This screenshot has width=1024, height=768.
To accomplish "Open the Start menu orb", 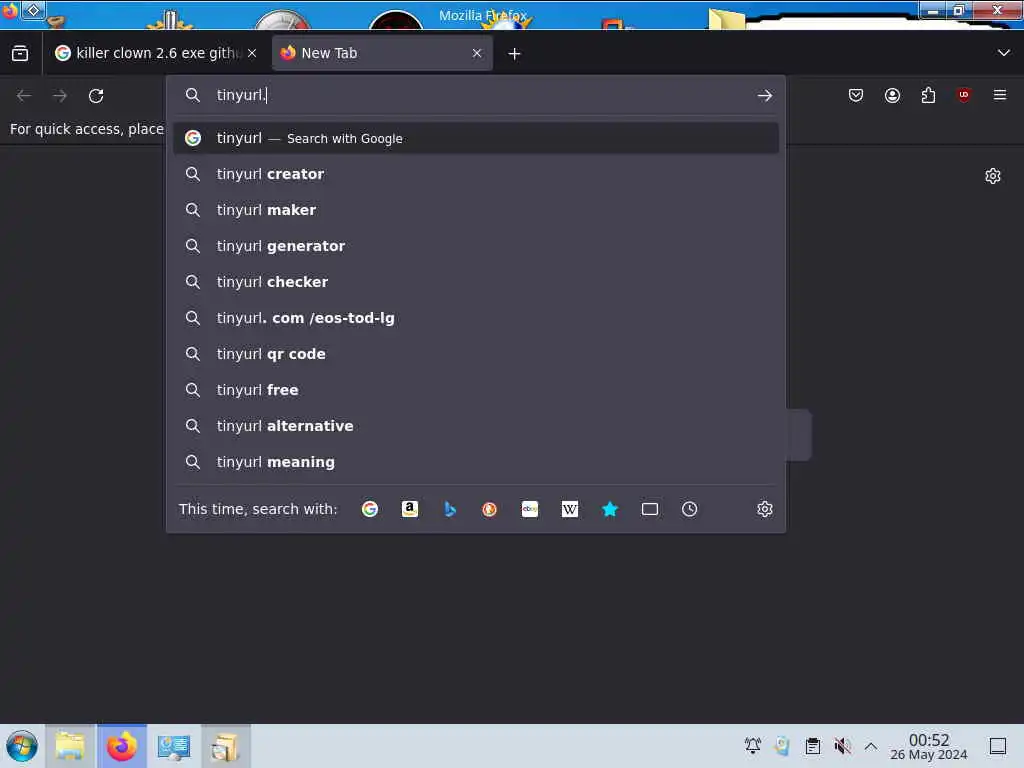I will [22, 746].
